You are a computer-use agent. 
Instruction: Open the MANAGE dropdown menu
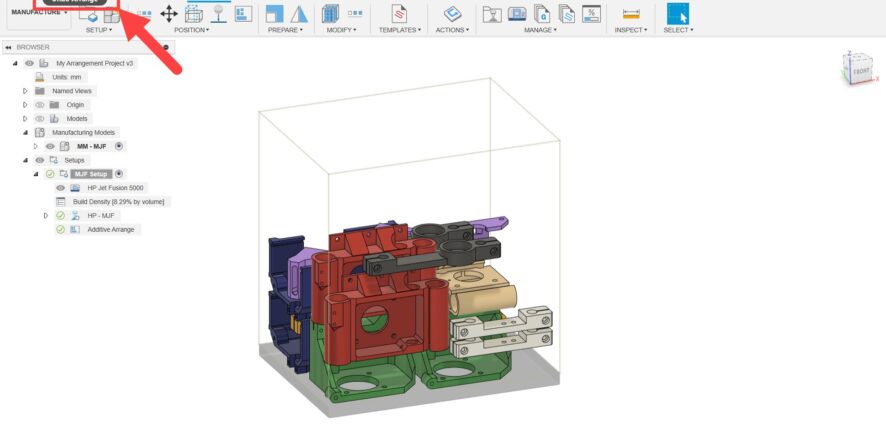(541, 30)
